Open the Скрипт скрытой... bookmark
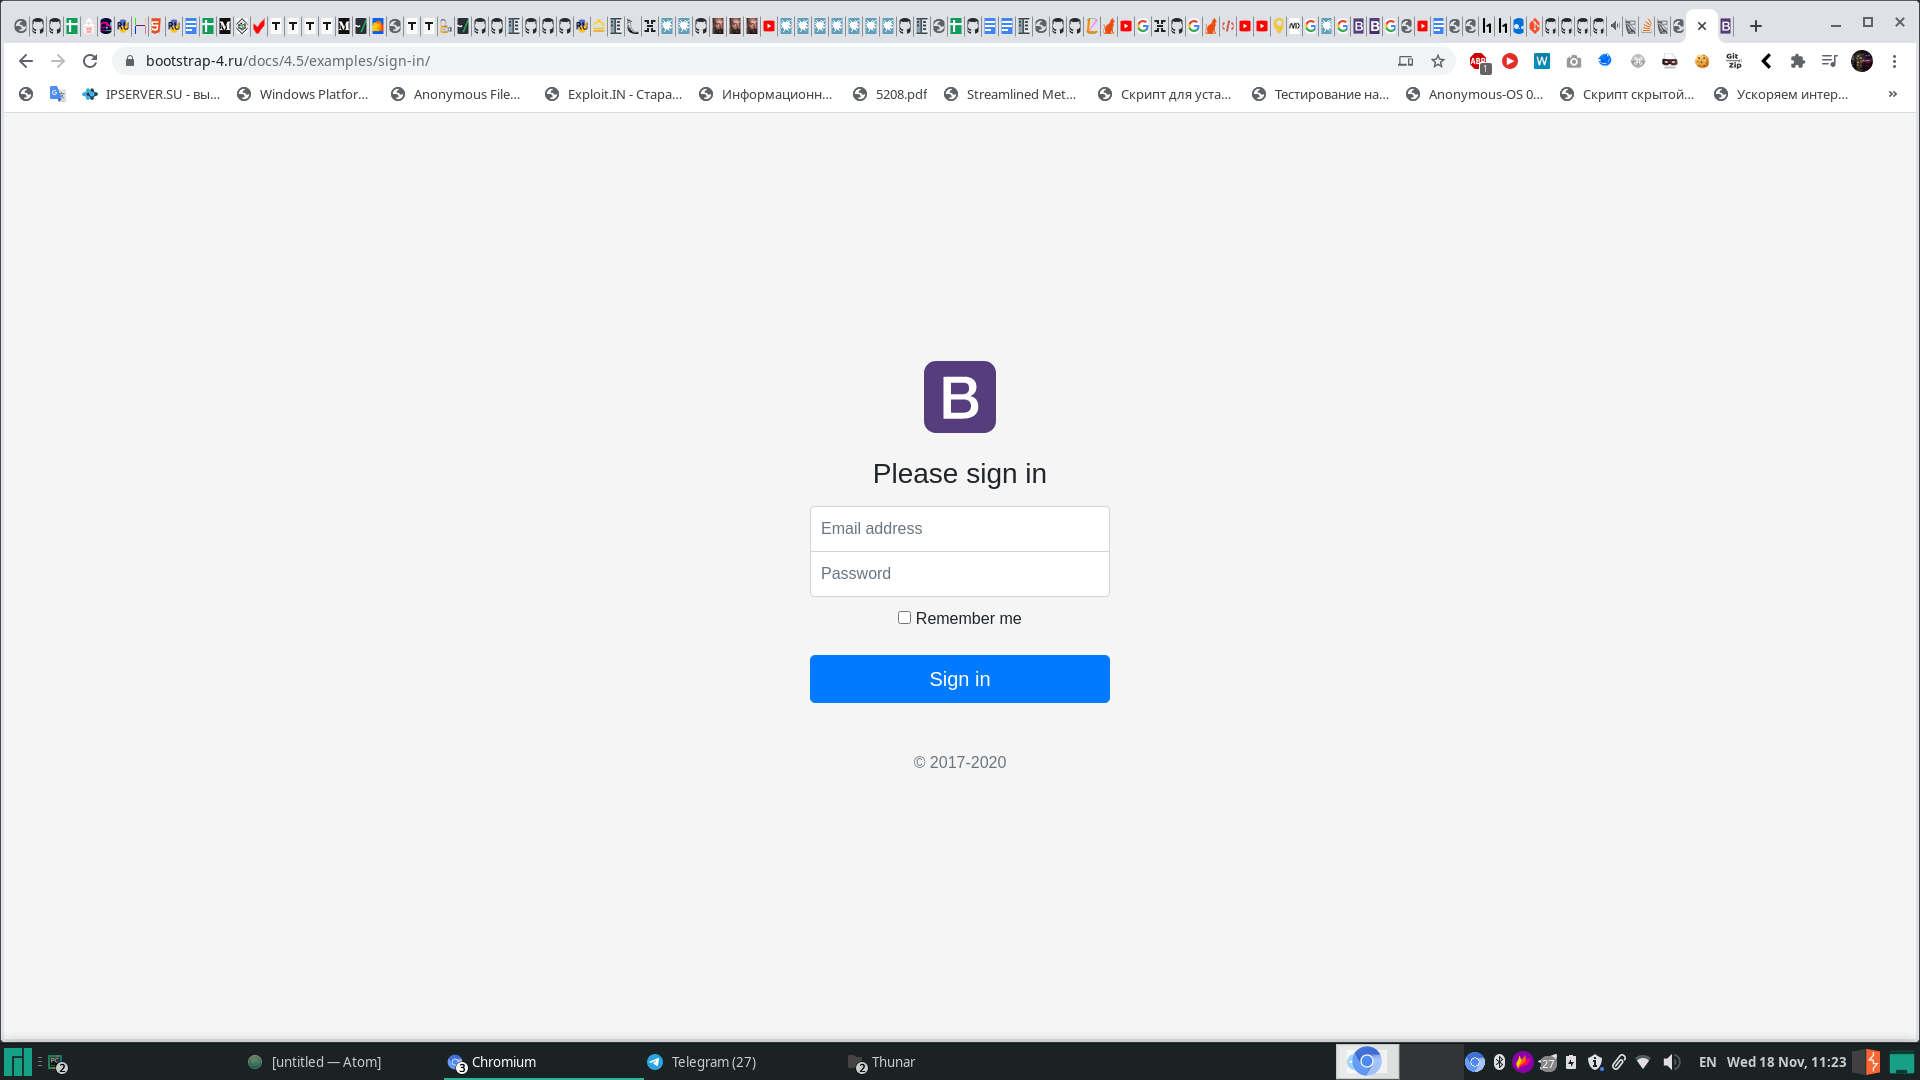Image resolution: width=1920 pixels, height=1080 pixels. tap(1627, 94)
